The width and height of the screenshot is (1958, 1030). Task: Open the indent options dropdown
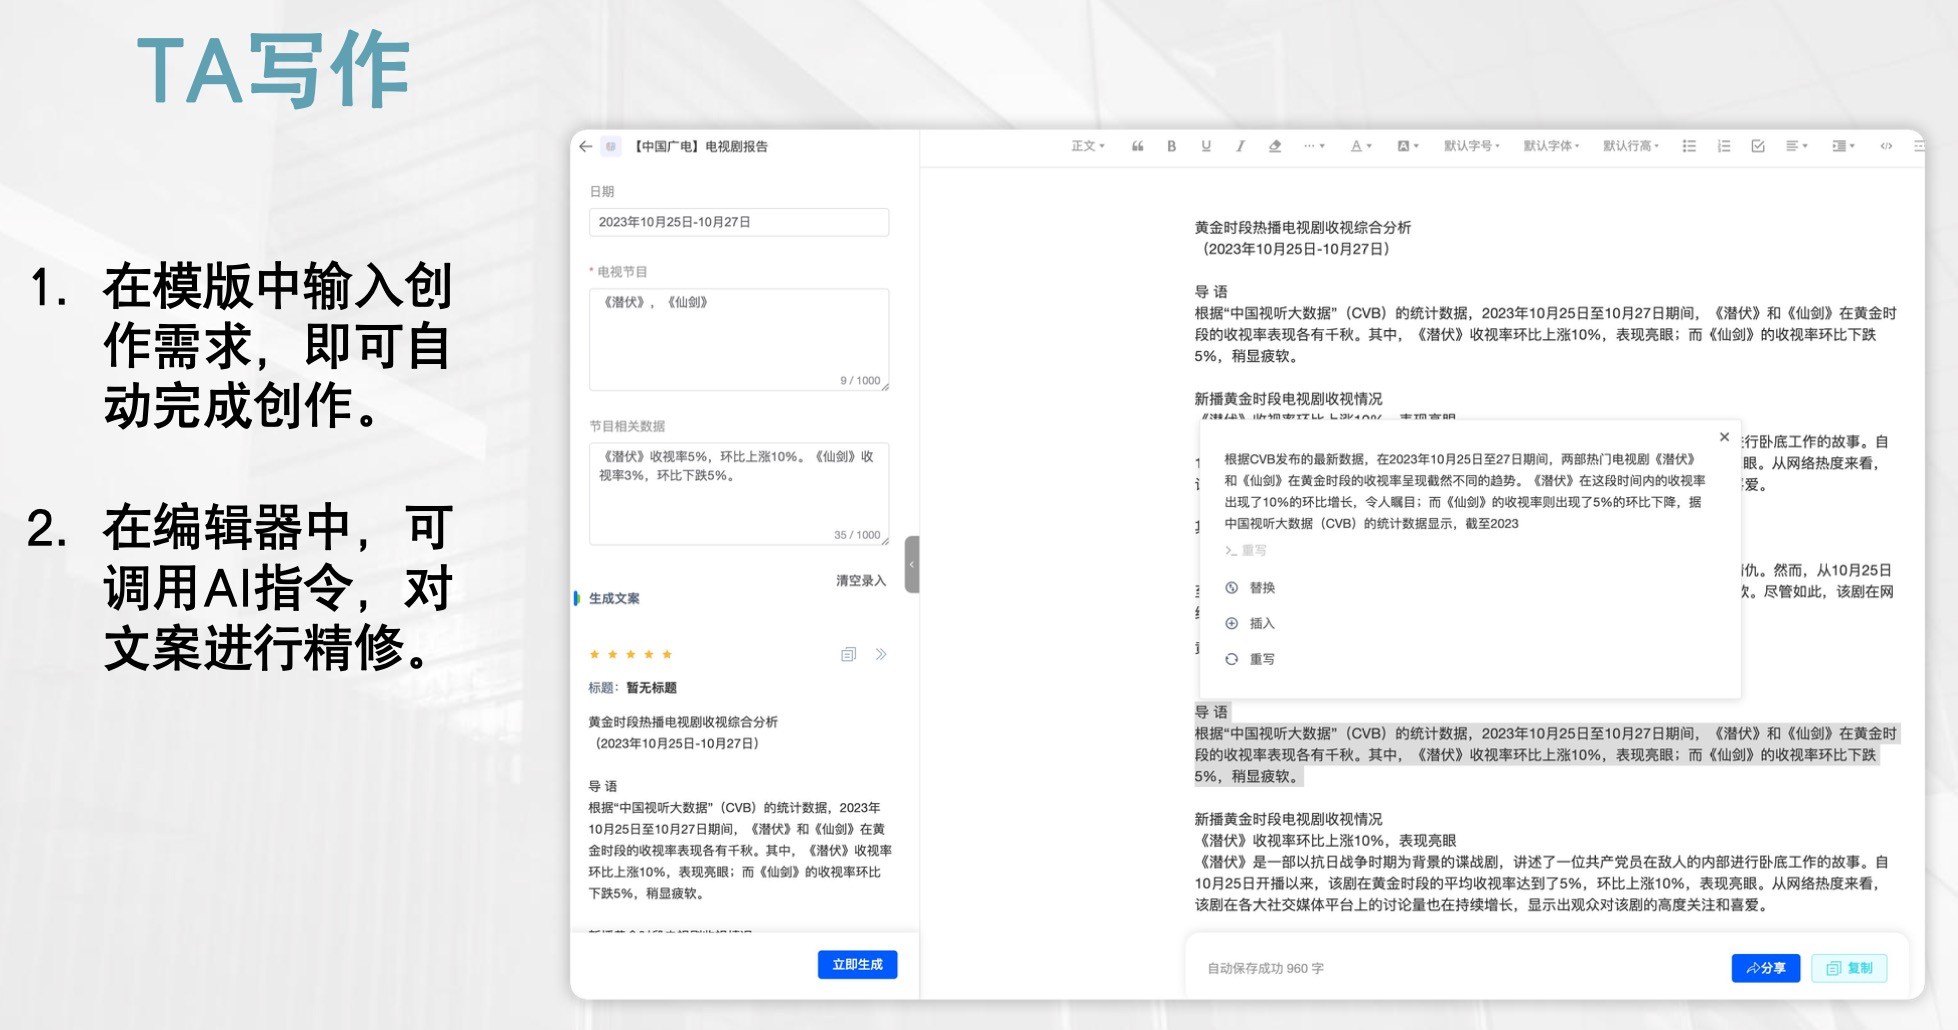[1843, 146]
